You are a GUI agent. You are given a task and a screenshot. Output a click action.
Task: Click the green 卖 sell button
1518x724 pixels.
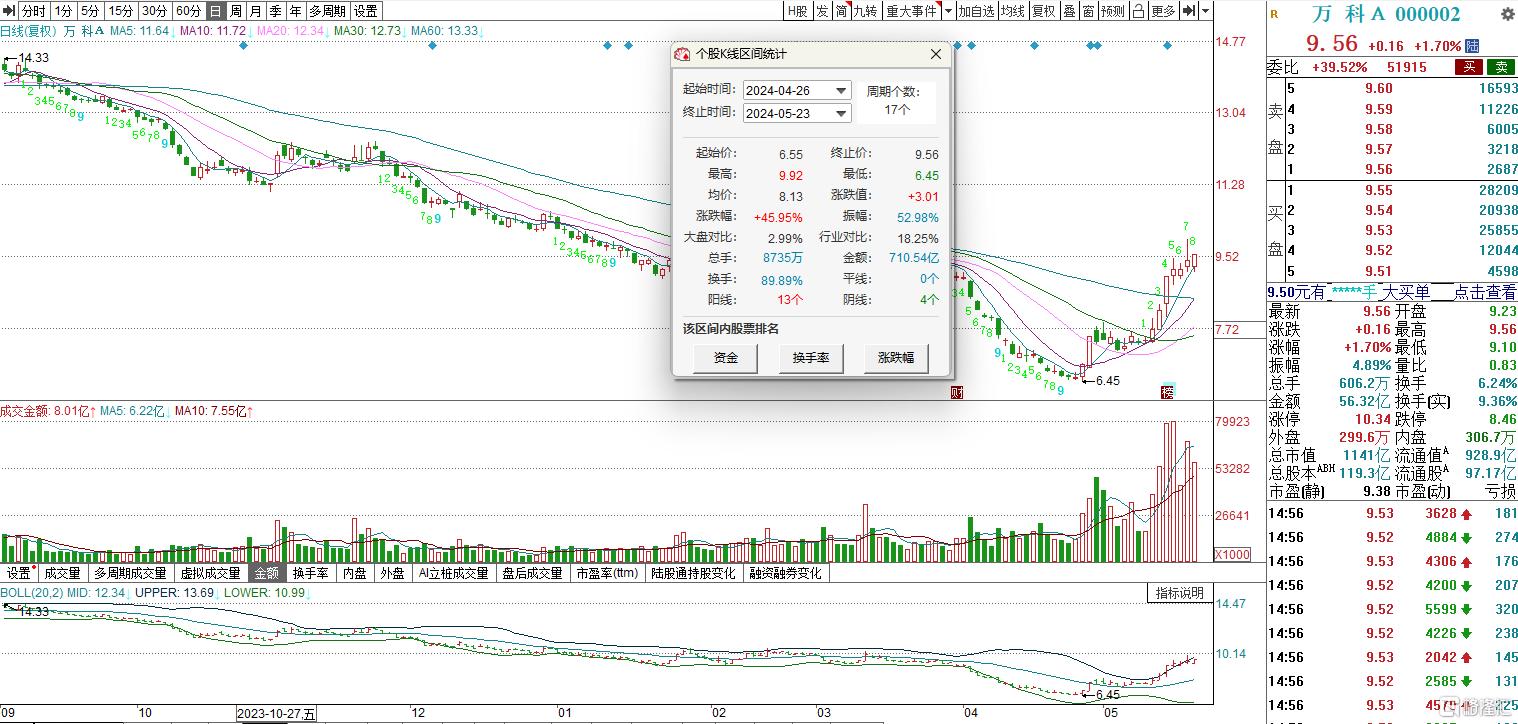[1501, 67]
